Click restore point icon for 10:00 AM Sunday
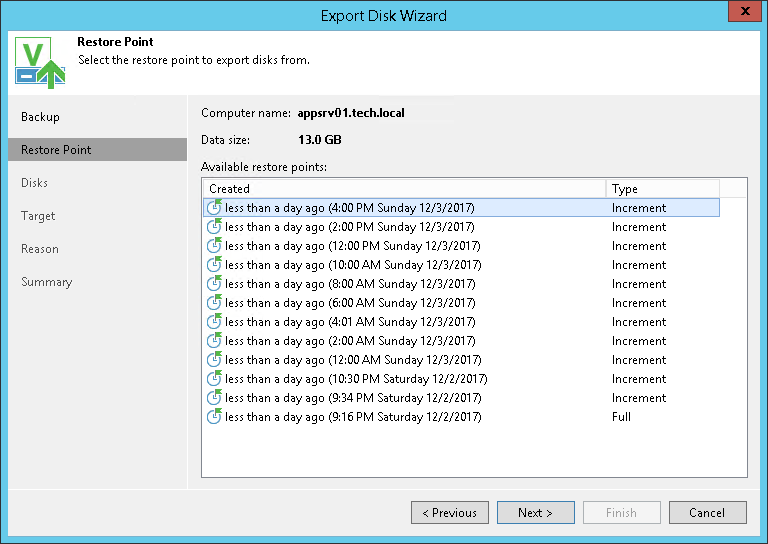Image resolution: width=768 pixels, height=544 pixels. [214, 265]
